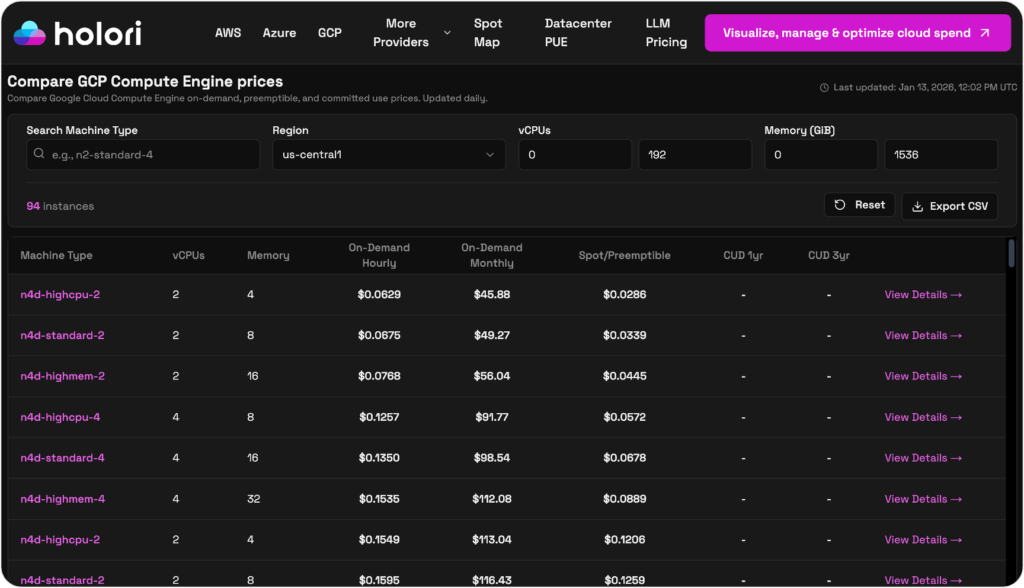This screenshot has height=588, width=1024.
Task: Select the GCP nav item
Action: click(330, 32)
